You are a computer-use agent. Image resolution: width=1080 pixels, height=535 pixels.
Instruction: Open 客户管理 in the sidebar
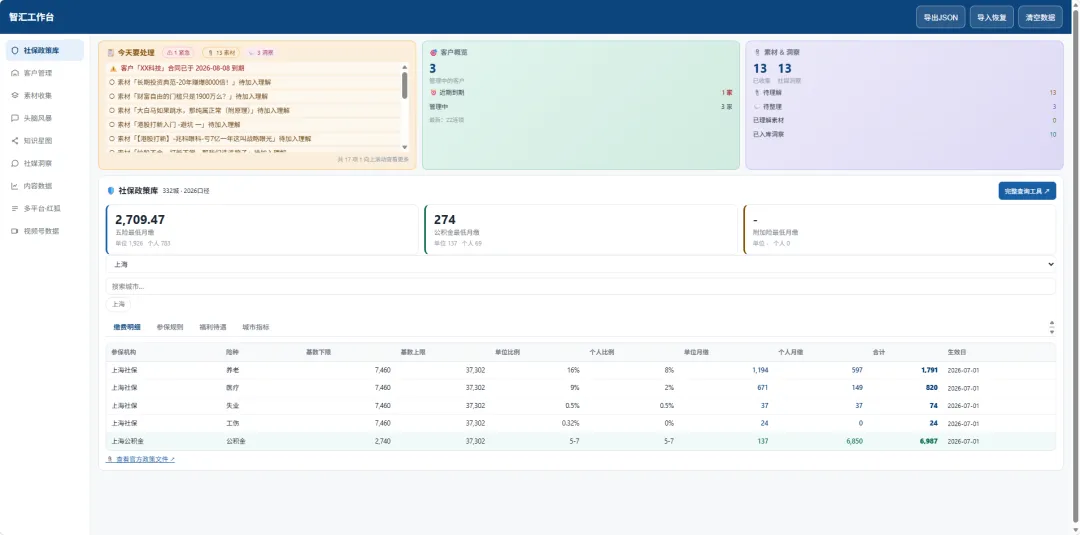(x=45, y=73)
